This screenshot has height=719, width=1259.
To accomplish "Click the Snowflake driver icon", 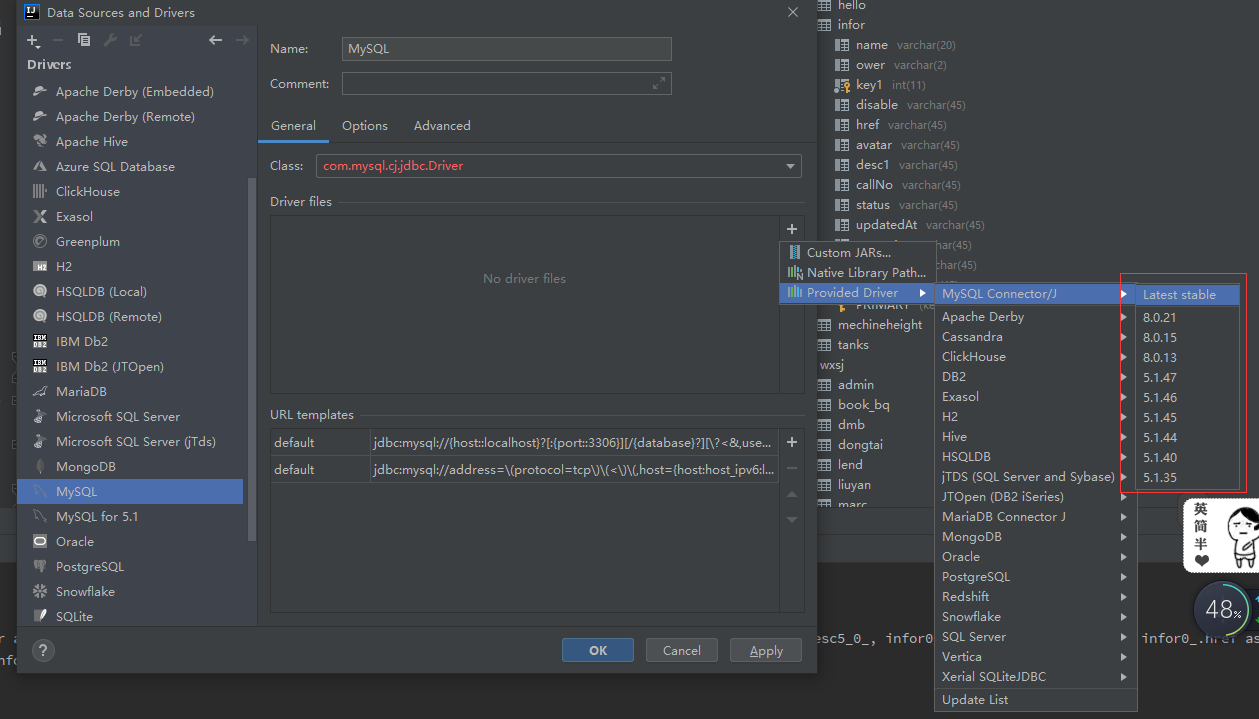I will [40, 591].
